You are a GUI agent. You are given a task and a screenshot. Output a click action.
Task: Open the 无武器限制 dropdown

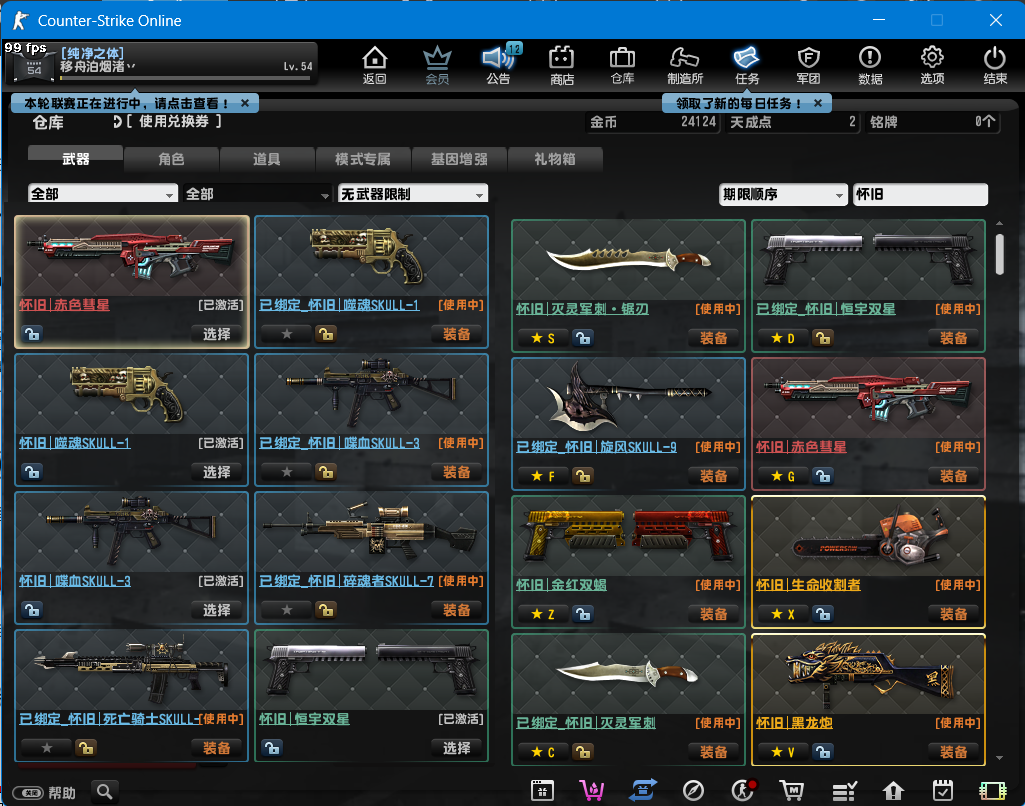pos(412,194)
